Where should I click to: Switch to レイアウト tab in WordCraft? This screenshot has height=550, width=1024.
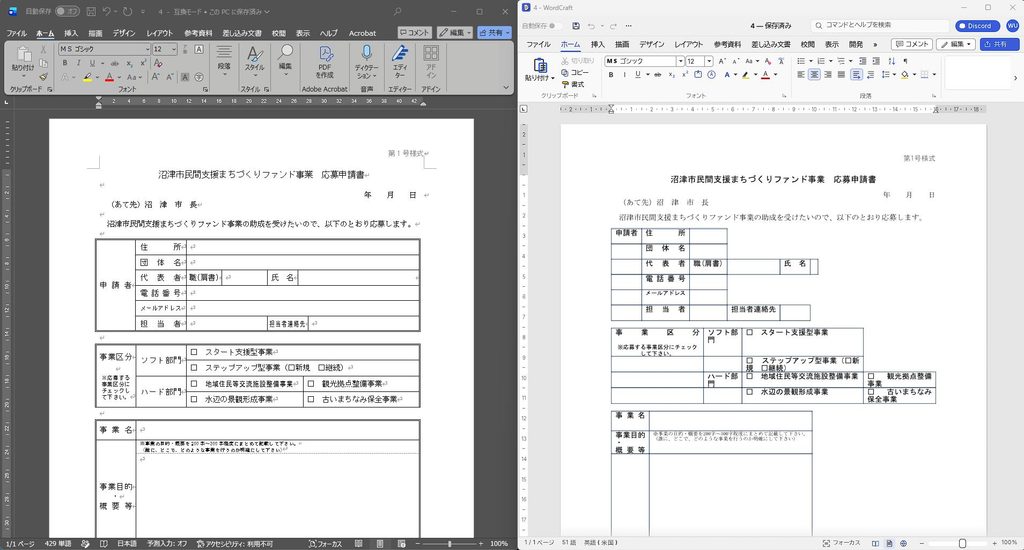[x=688, y=44]
